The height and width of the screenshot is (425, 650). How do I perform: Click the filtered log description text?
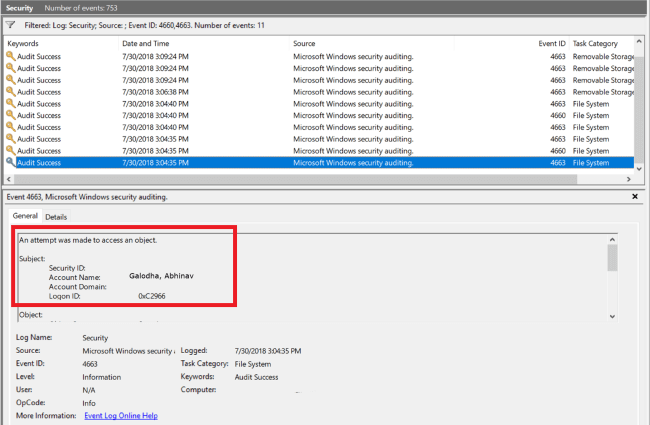(144, 25)
